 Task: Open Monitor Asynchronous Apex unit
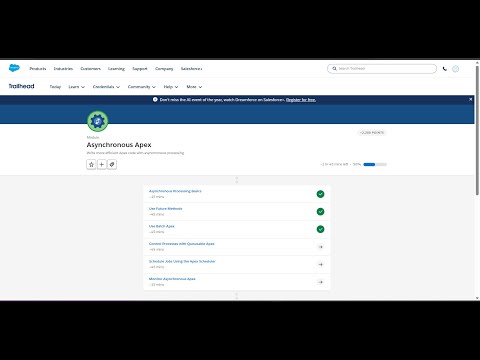pyautogui.click(x=172, y=279)
